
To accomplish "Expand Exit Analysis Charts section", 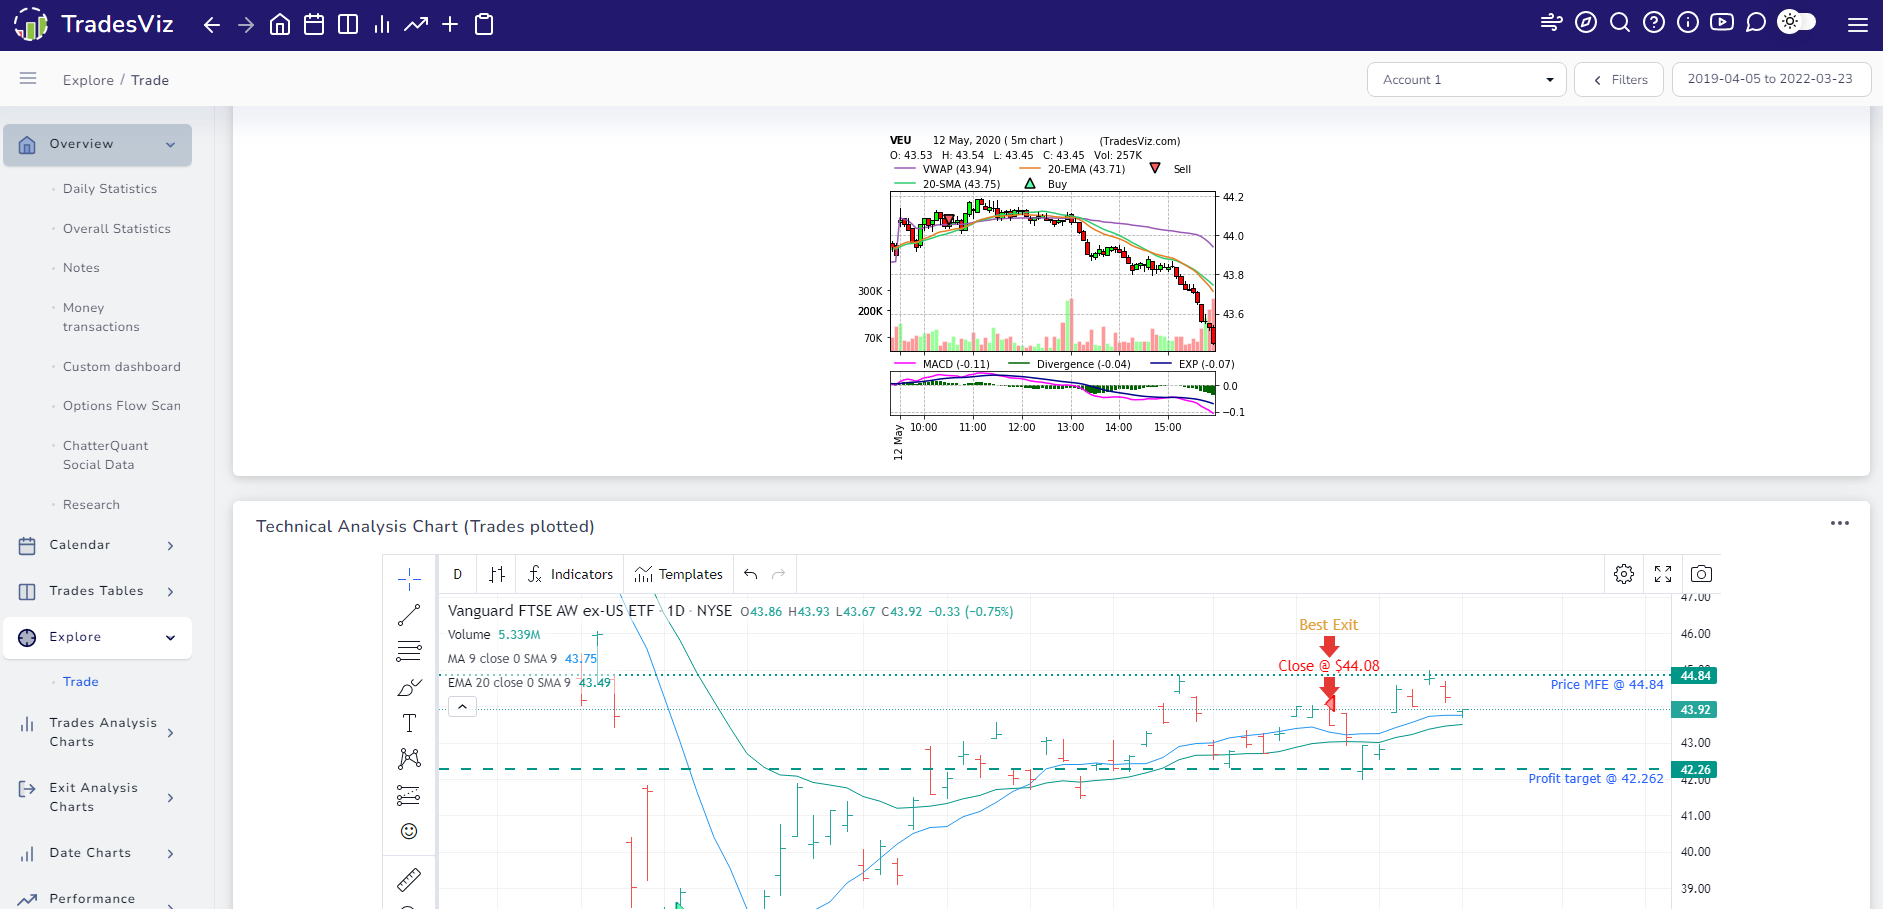I will point(98,797).
